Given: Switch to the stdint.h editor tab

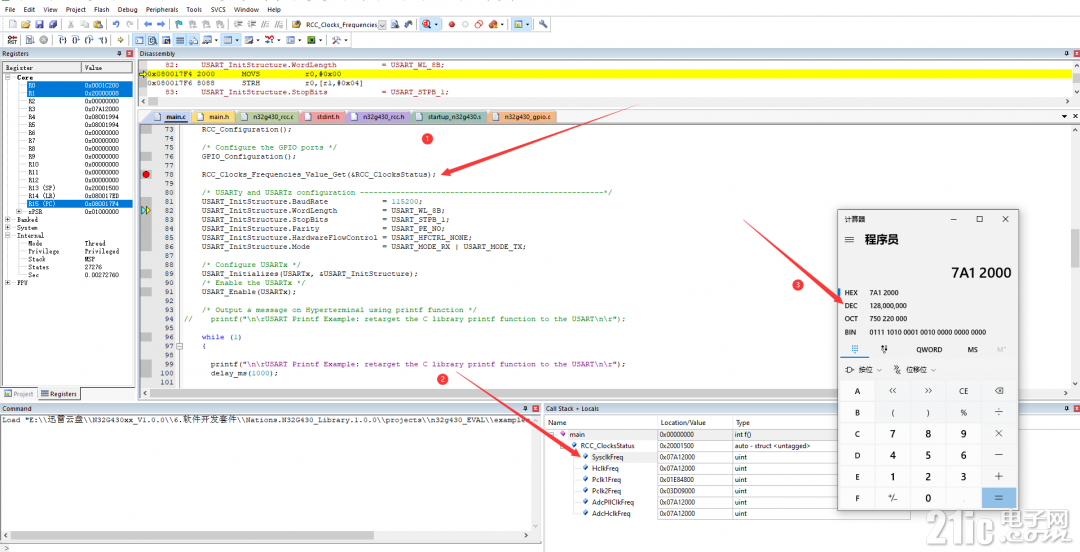Looking at the screenshot, I should click(x=325, y=117).
